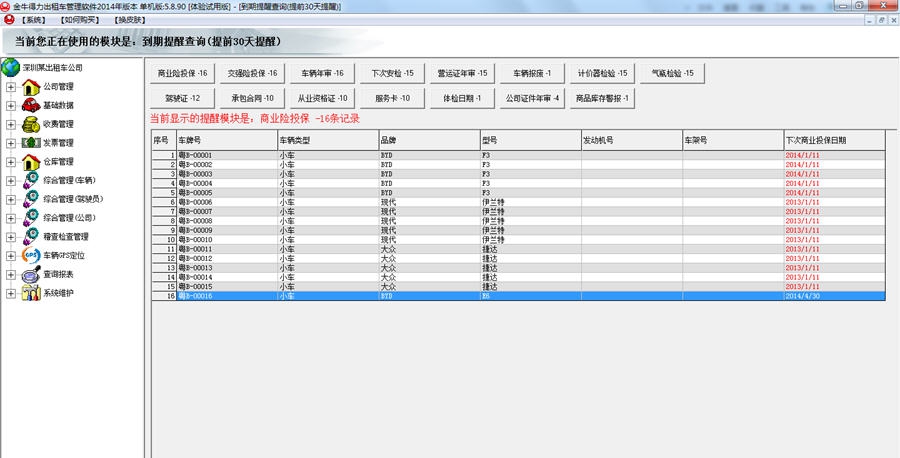Click the 大众 brand cell in row 15

pyautogui.click(x=429, y=286)
